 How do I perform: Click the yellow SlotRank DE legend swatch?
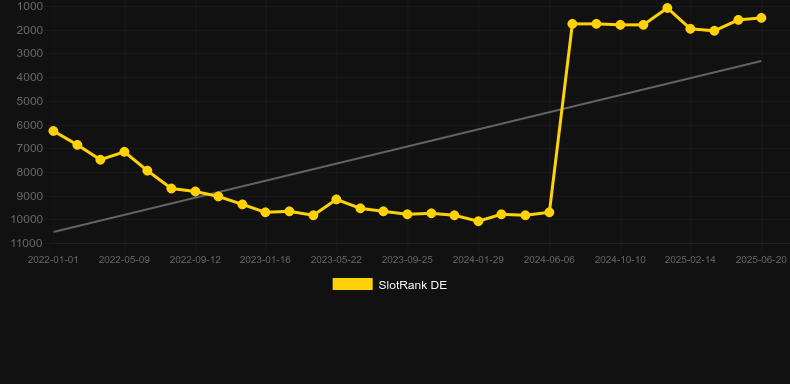[x=353, y=284]
